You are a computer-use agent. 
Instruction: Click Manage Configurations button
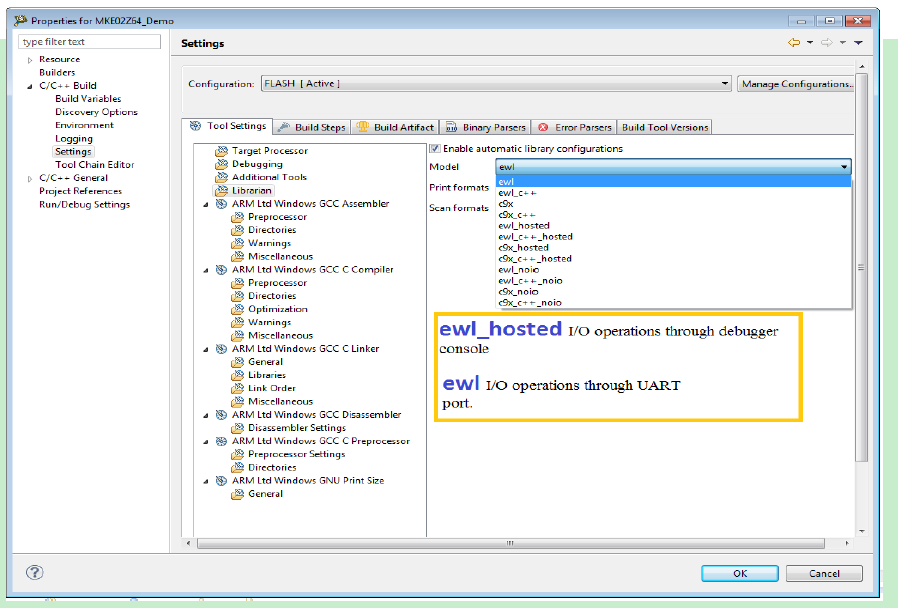point(796,84)
